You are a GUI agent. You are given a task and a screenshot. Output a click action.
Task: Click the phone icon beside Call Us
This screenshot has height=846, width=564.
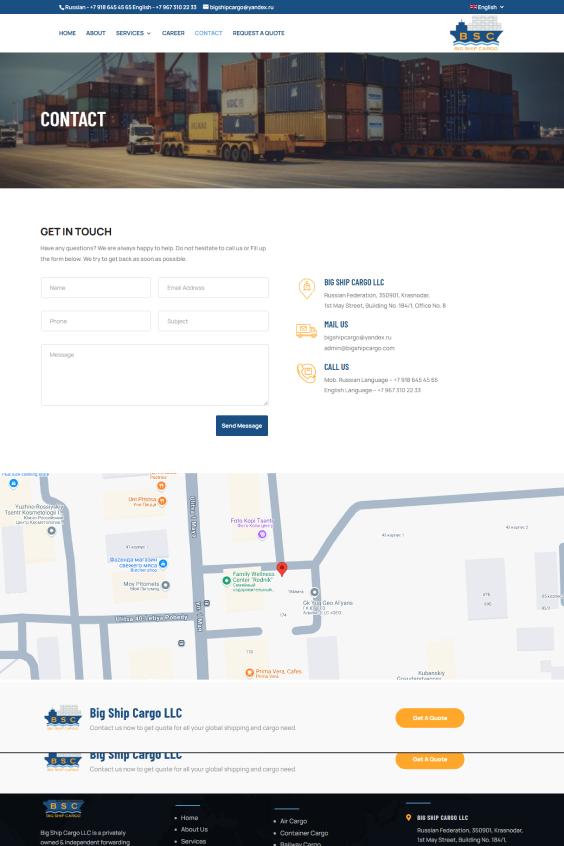pos(306,373)
